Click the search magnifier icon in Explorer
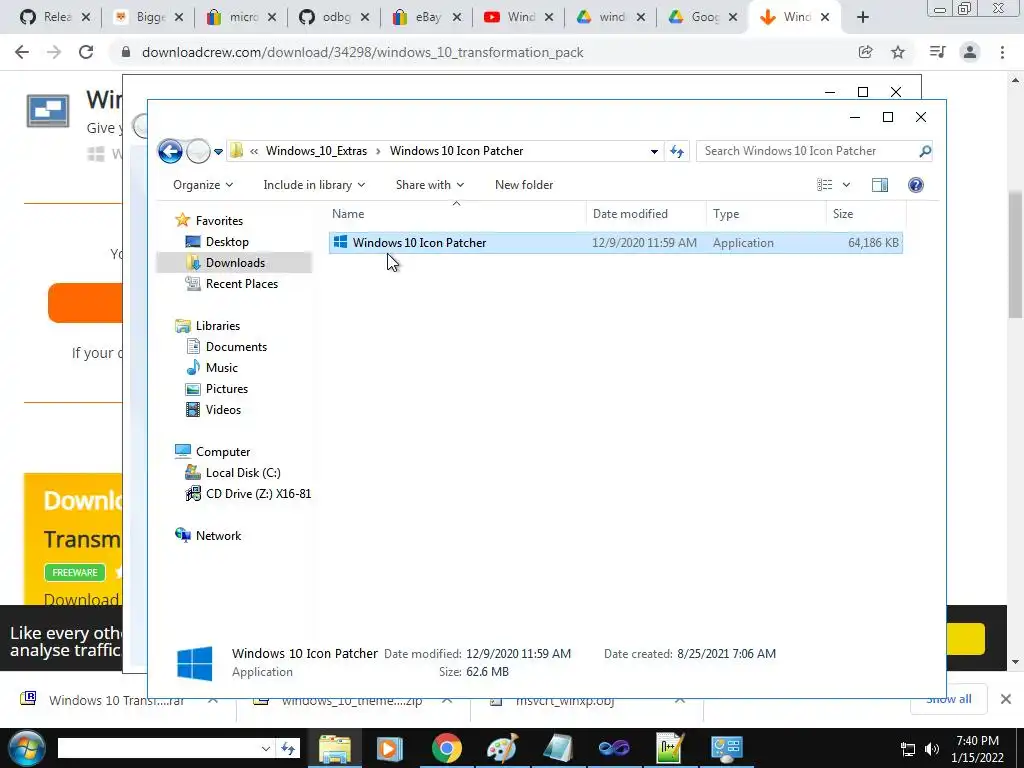This screenshot has width=1024, height=768. [925, 152]
